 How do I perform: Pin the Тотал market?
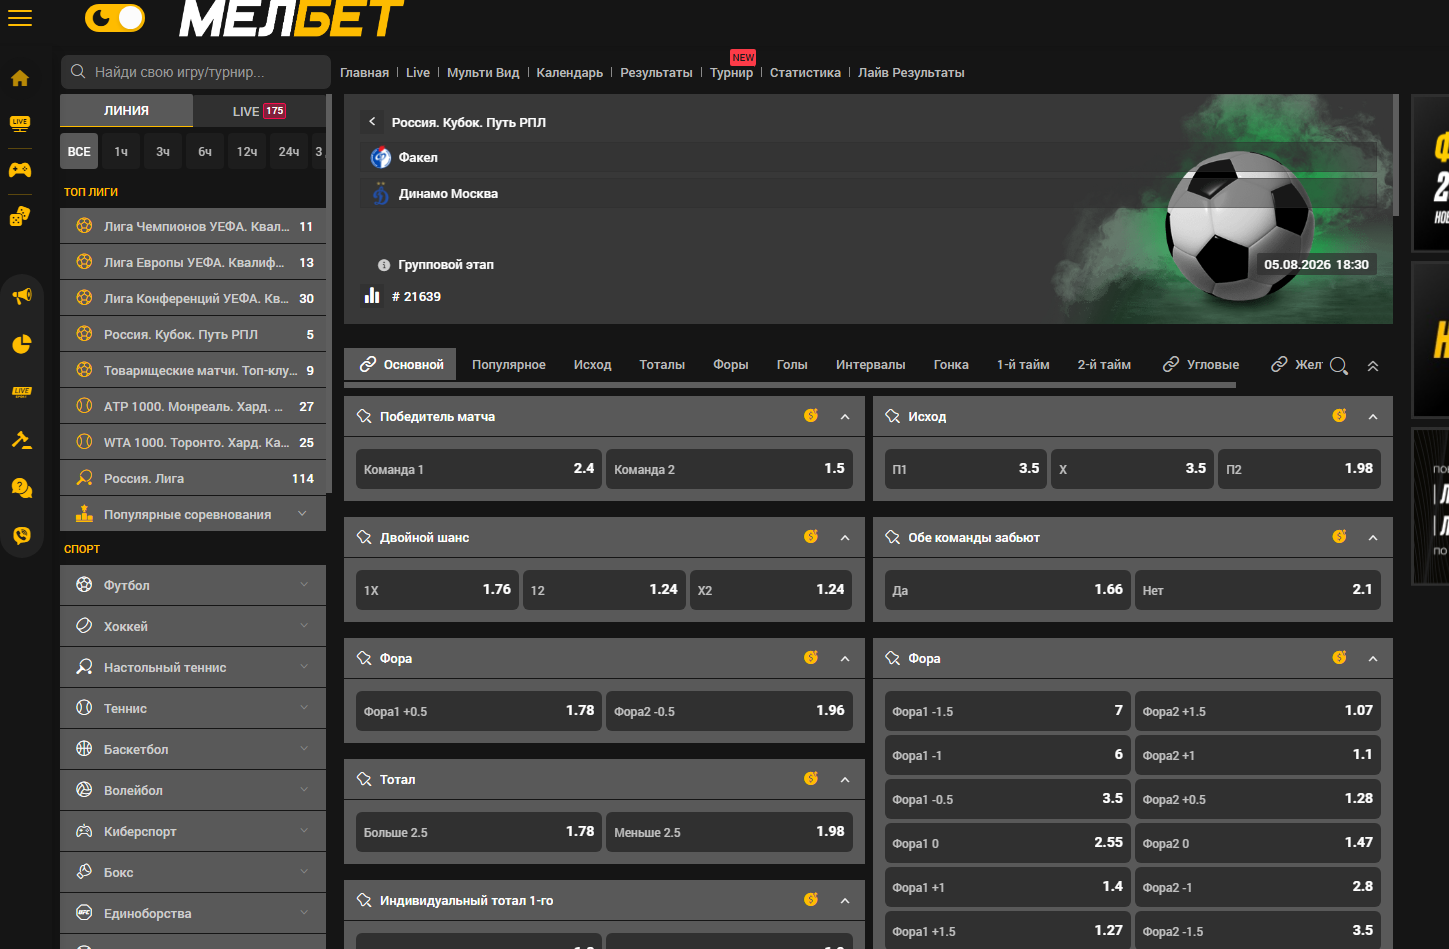coord(364,779)
